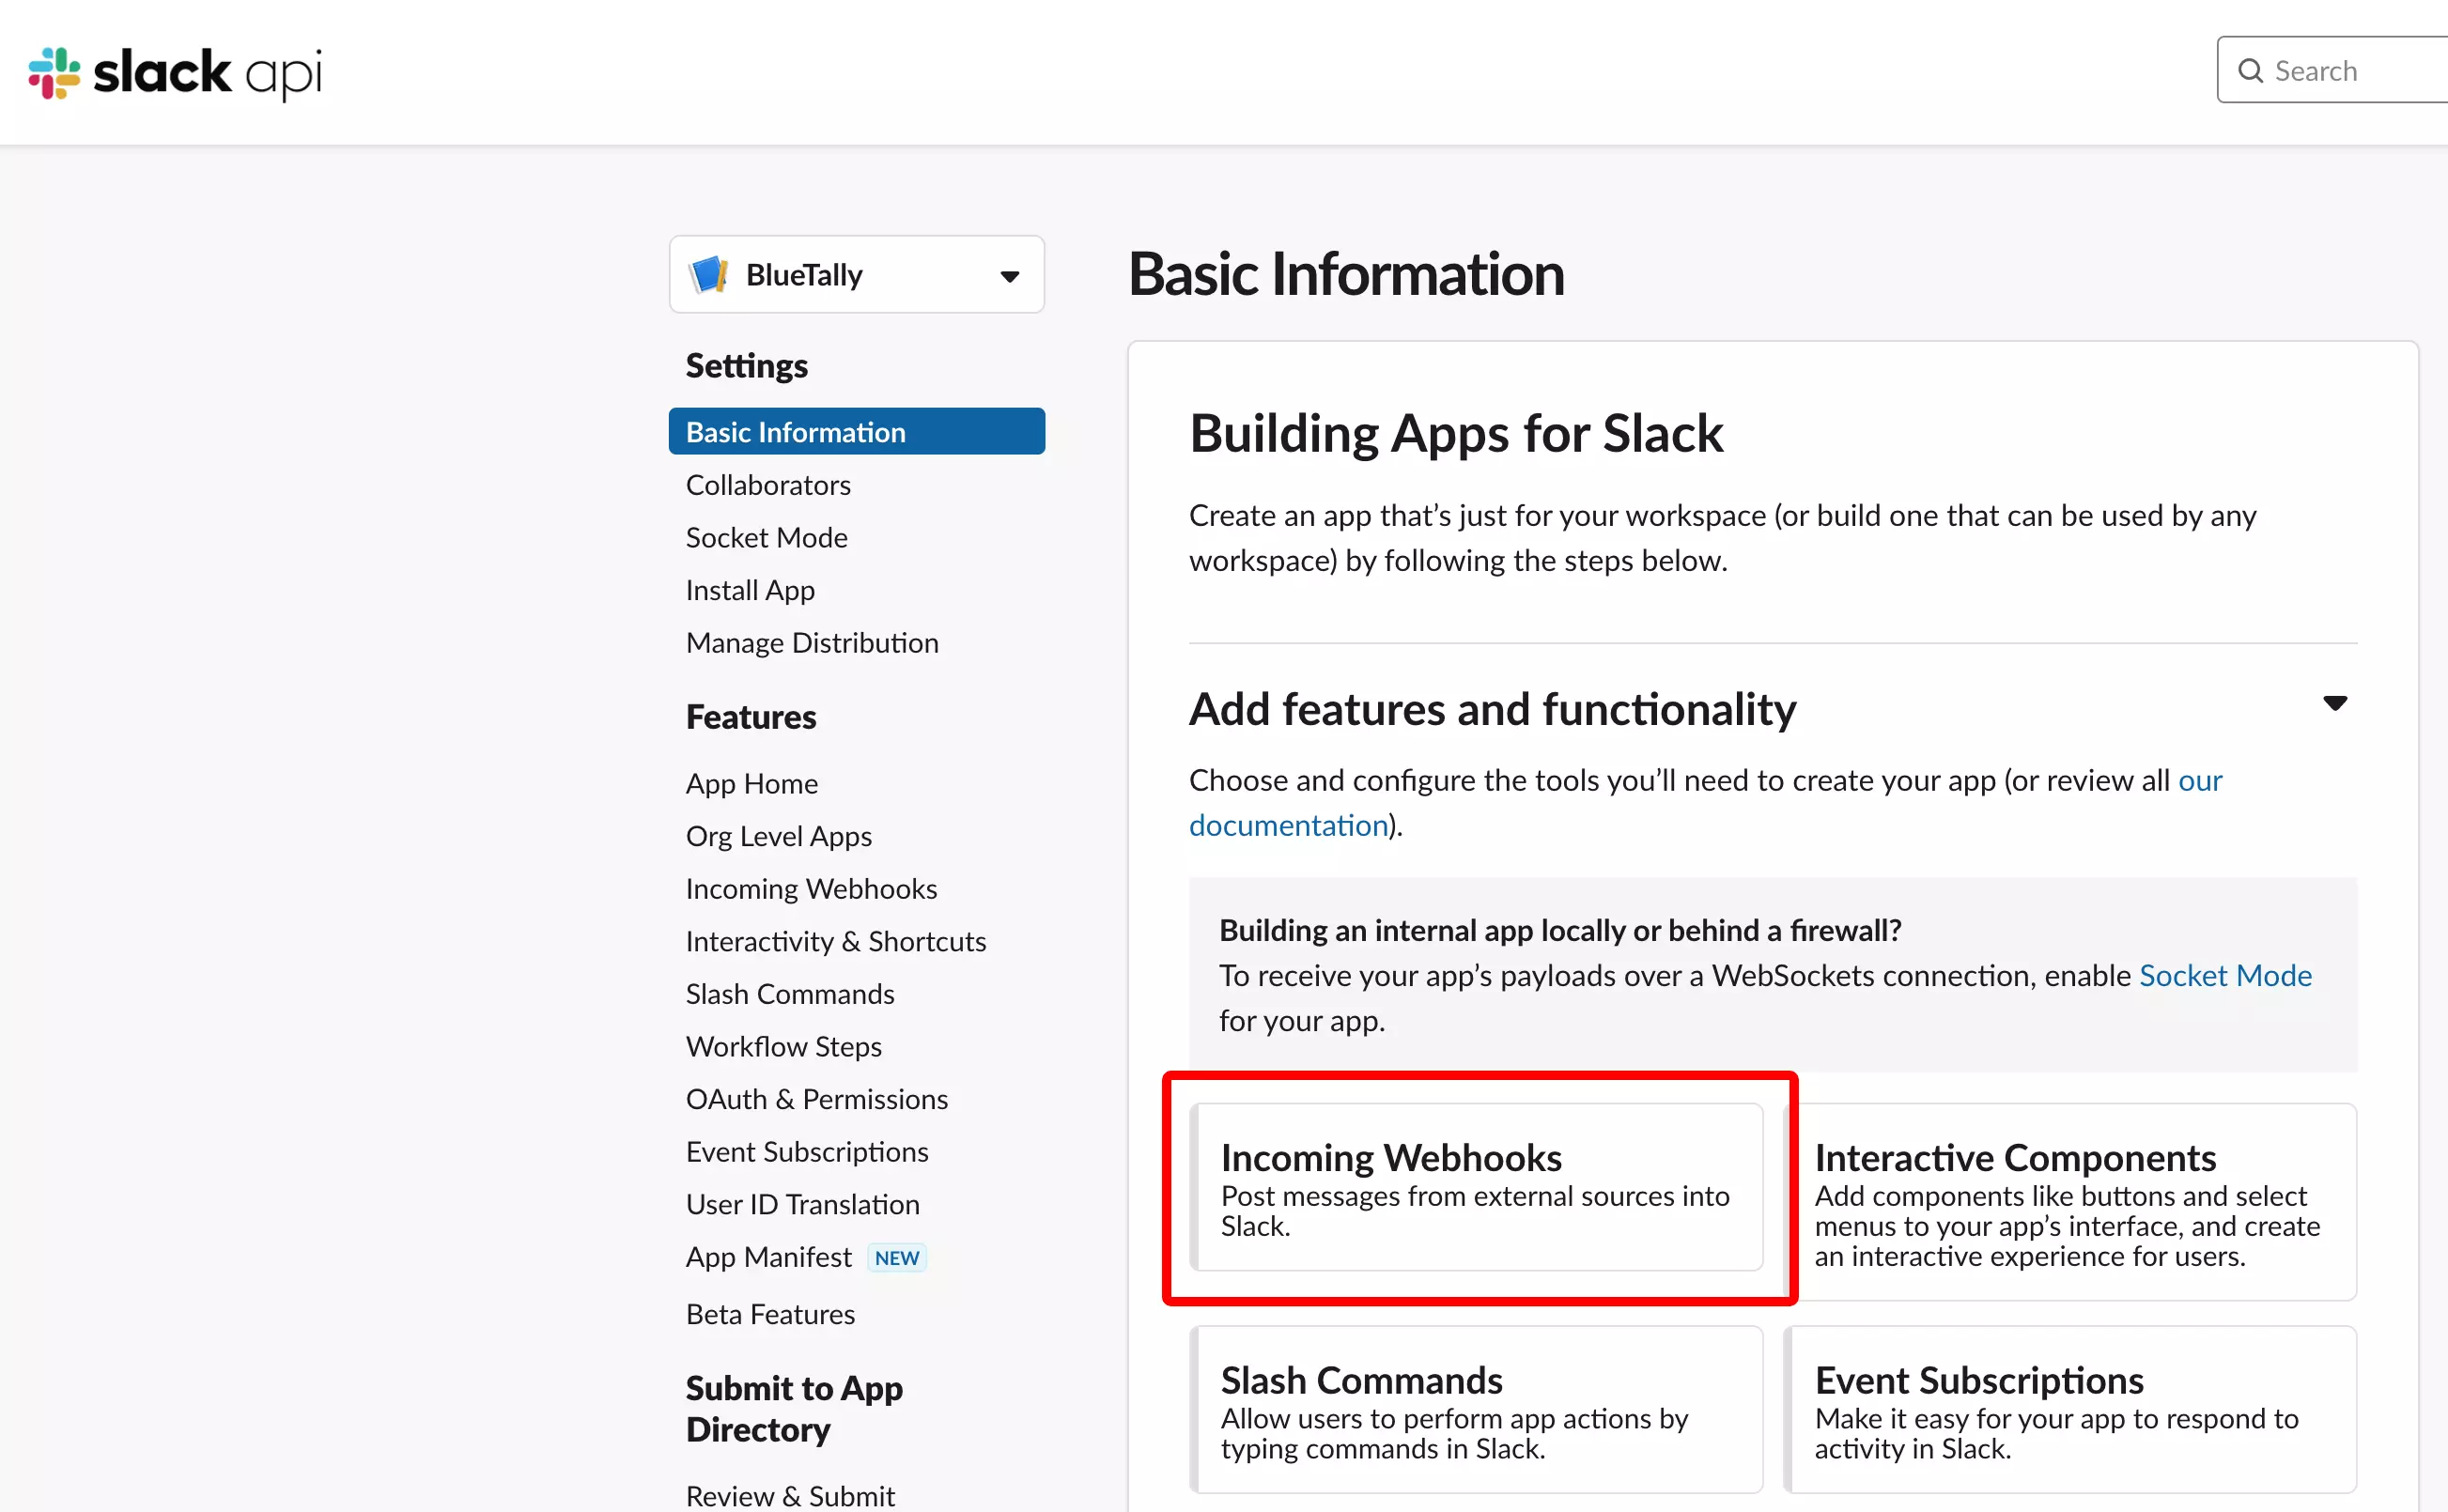Open OAuth & Permissions page
The height and width of the screenshot is (1512, 2448).
tap(816, 1100)
